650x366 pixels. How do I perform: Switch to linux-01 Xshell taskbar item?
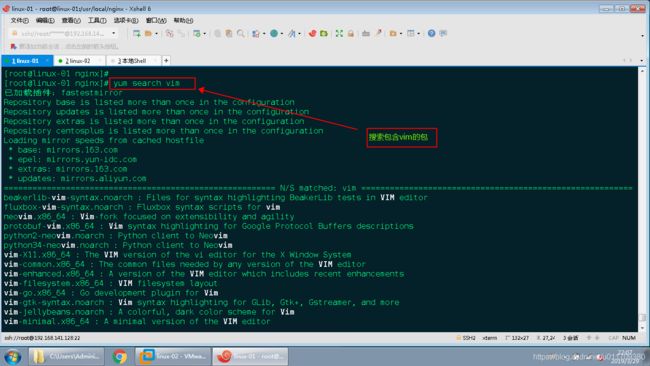coord(250,356)
